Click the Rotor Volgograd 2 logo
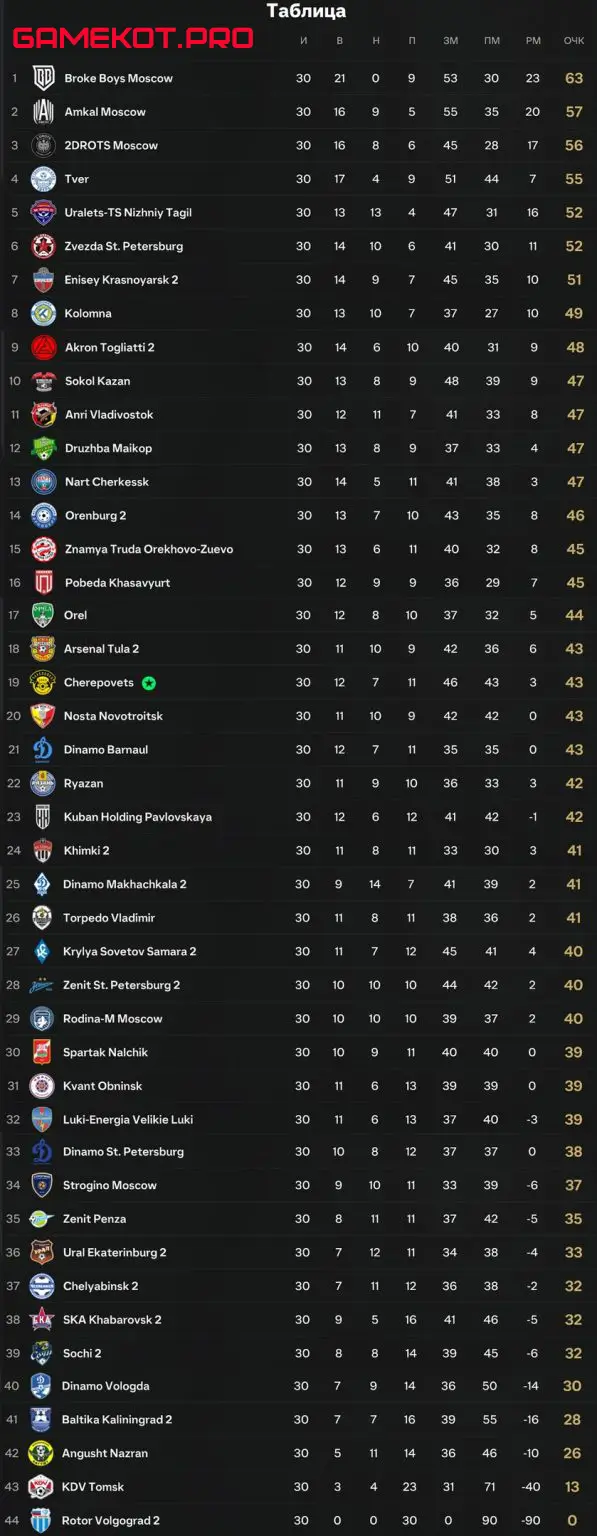This screenshot has width=597, height=1536. [x=43, y=1521]
